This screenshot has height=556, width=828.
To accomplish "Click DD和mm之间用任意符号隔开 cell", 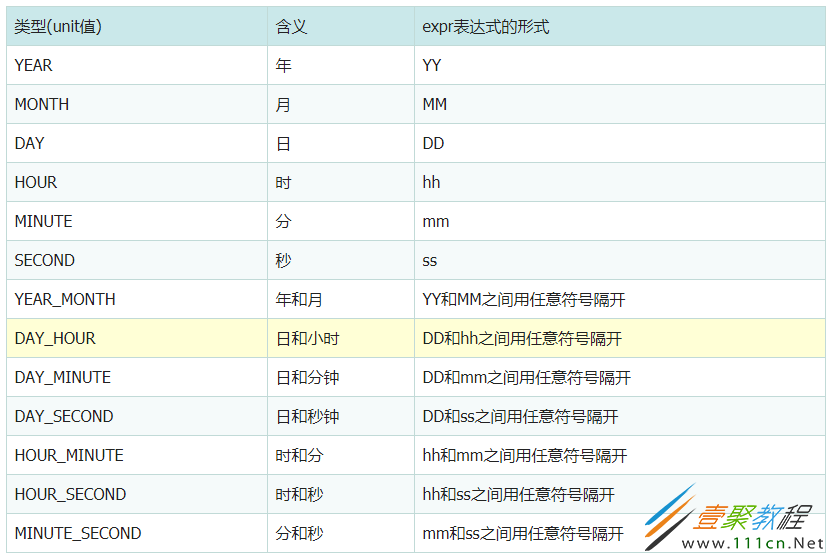I will pyautogui.click(x=620, y=377).
